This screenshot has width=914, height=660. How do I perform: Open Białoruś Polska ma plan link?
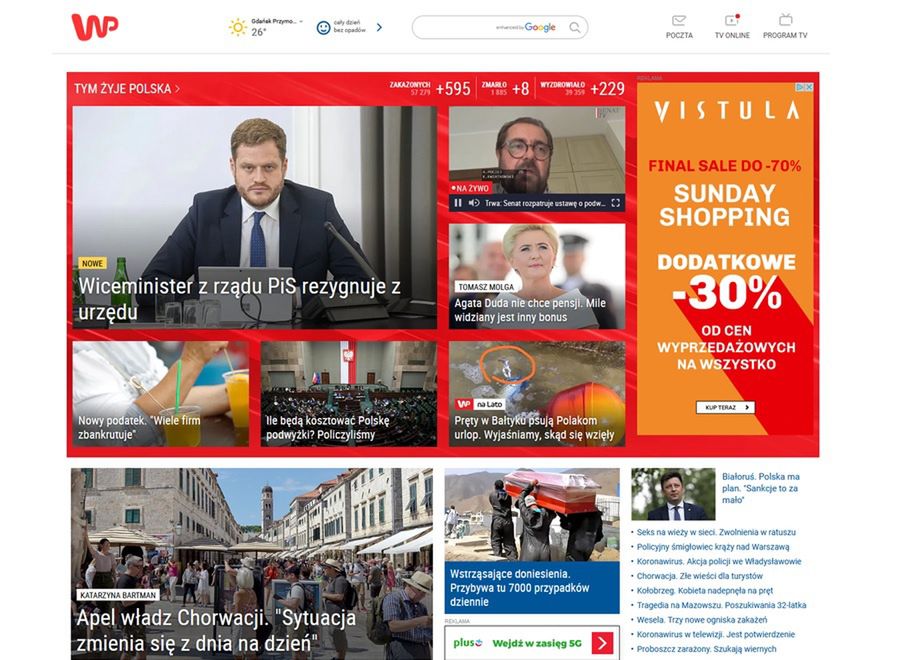tap(761, 488)
